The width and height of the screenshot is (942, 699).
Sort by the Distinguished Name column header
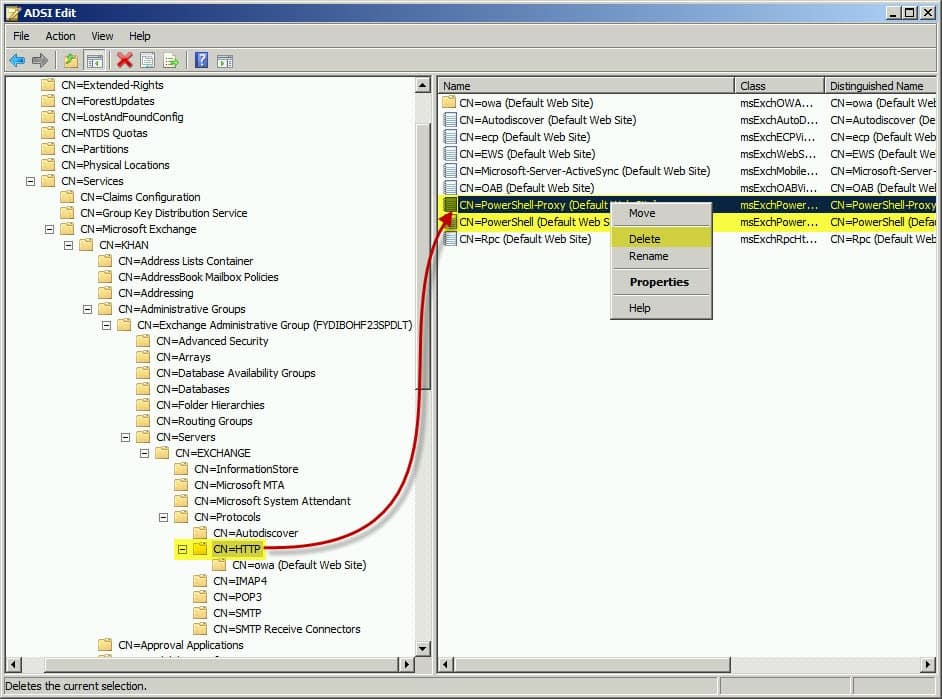point(880,86)
